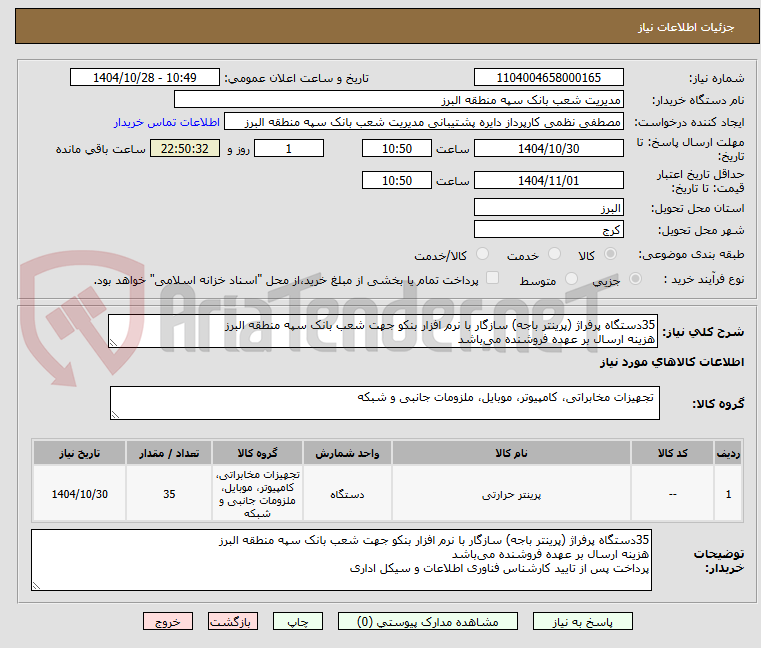
Task: Click the announcement date field 1404/10/28 - 10:49
Action: (x=145, y=78)
